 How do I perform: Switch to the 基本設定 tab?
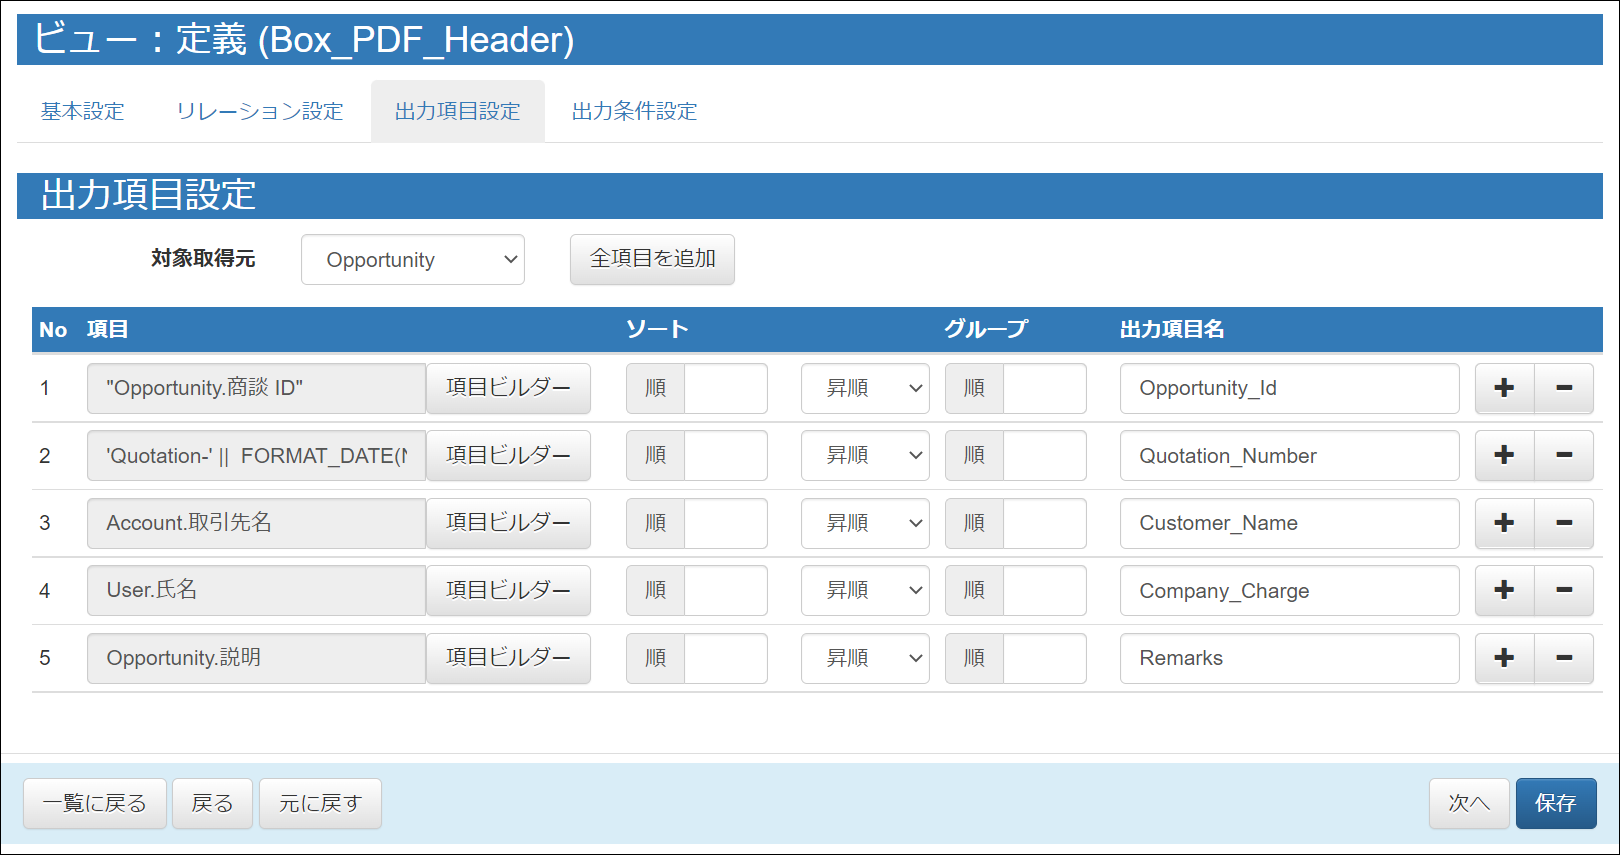click(83, 111)
